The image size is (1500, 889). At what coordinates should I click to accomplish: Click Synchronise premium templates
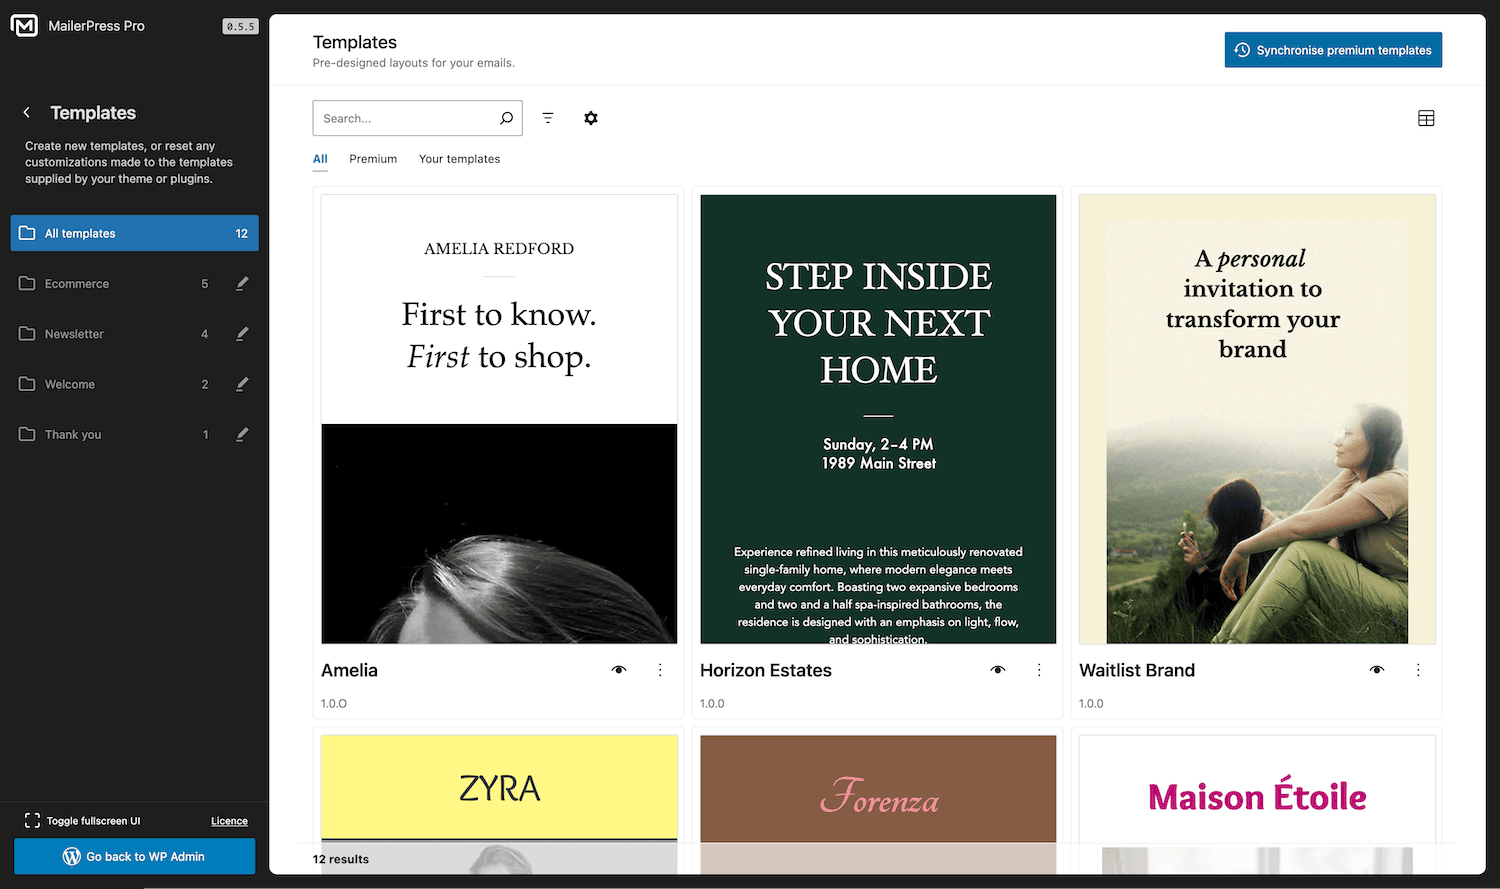(1333, 49)
